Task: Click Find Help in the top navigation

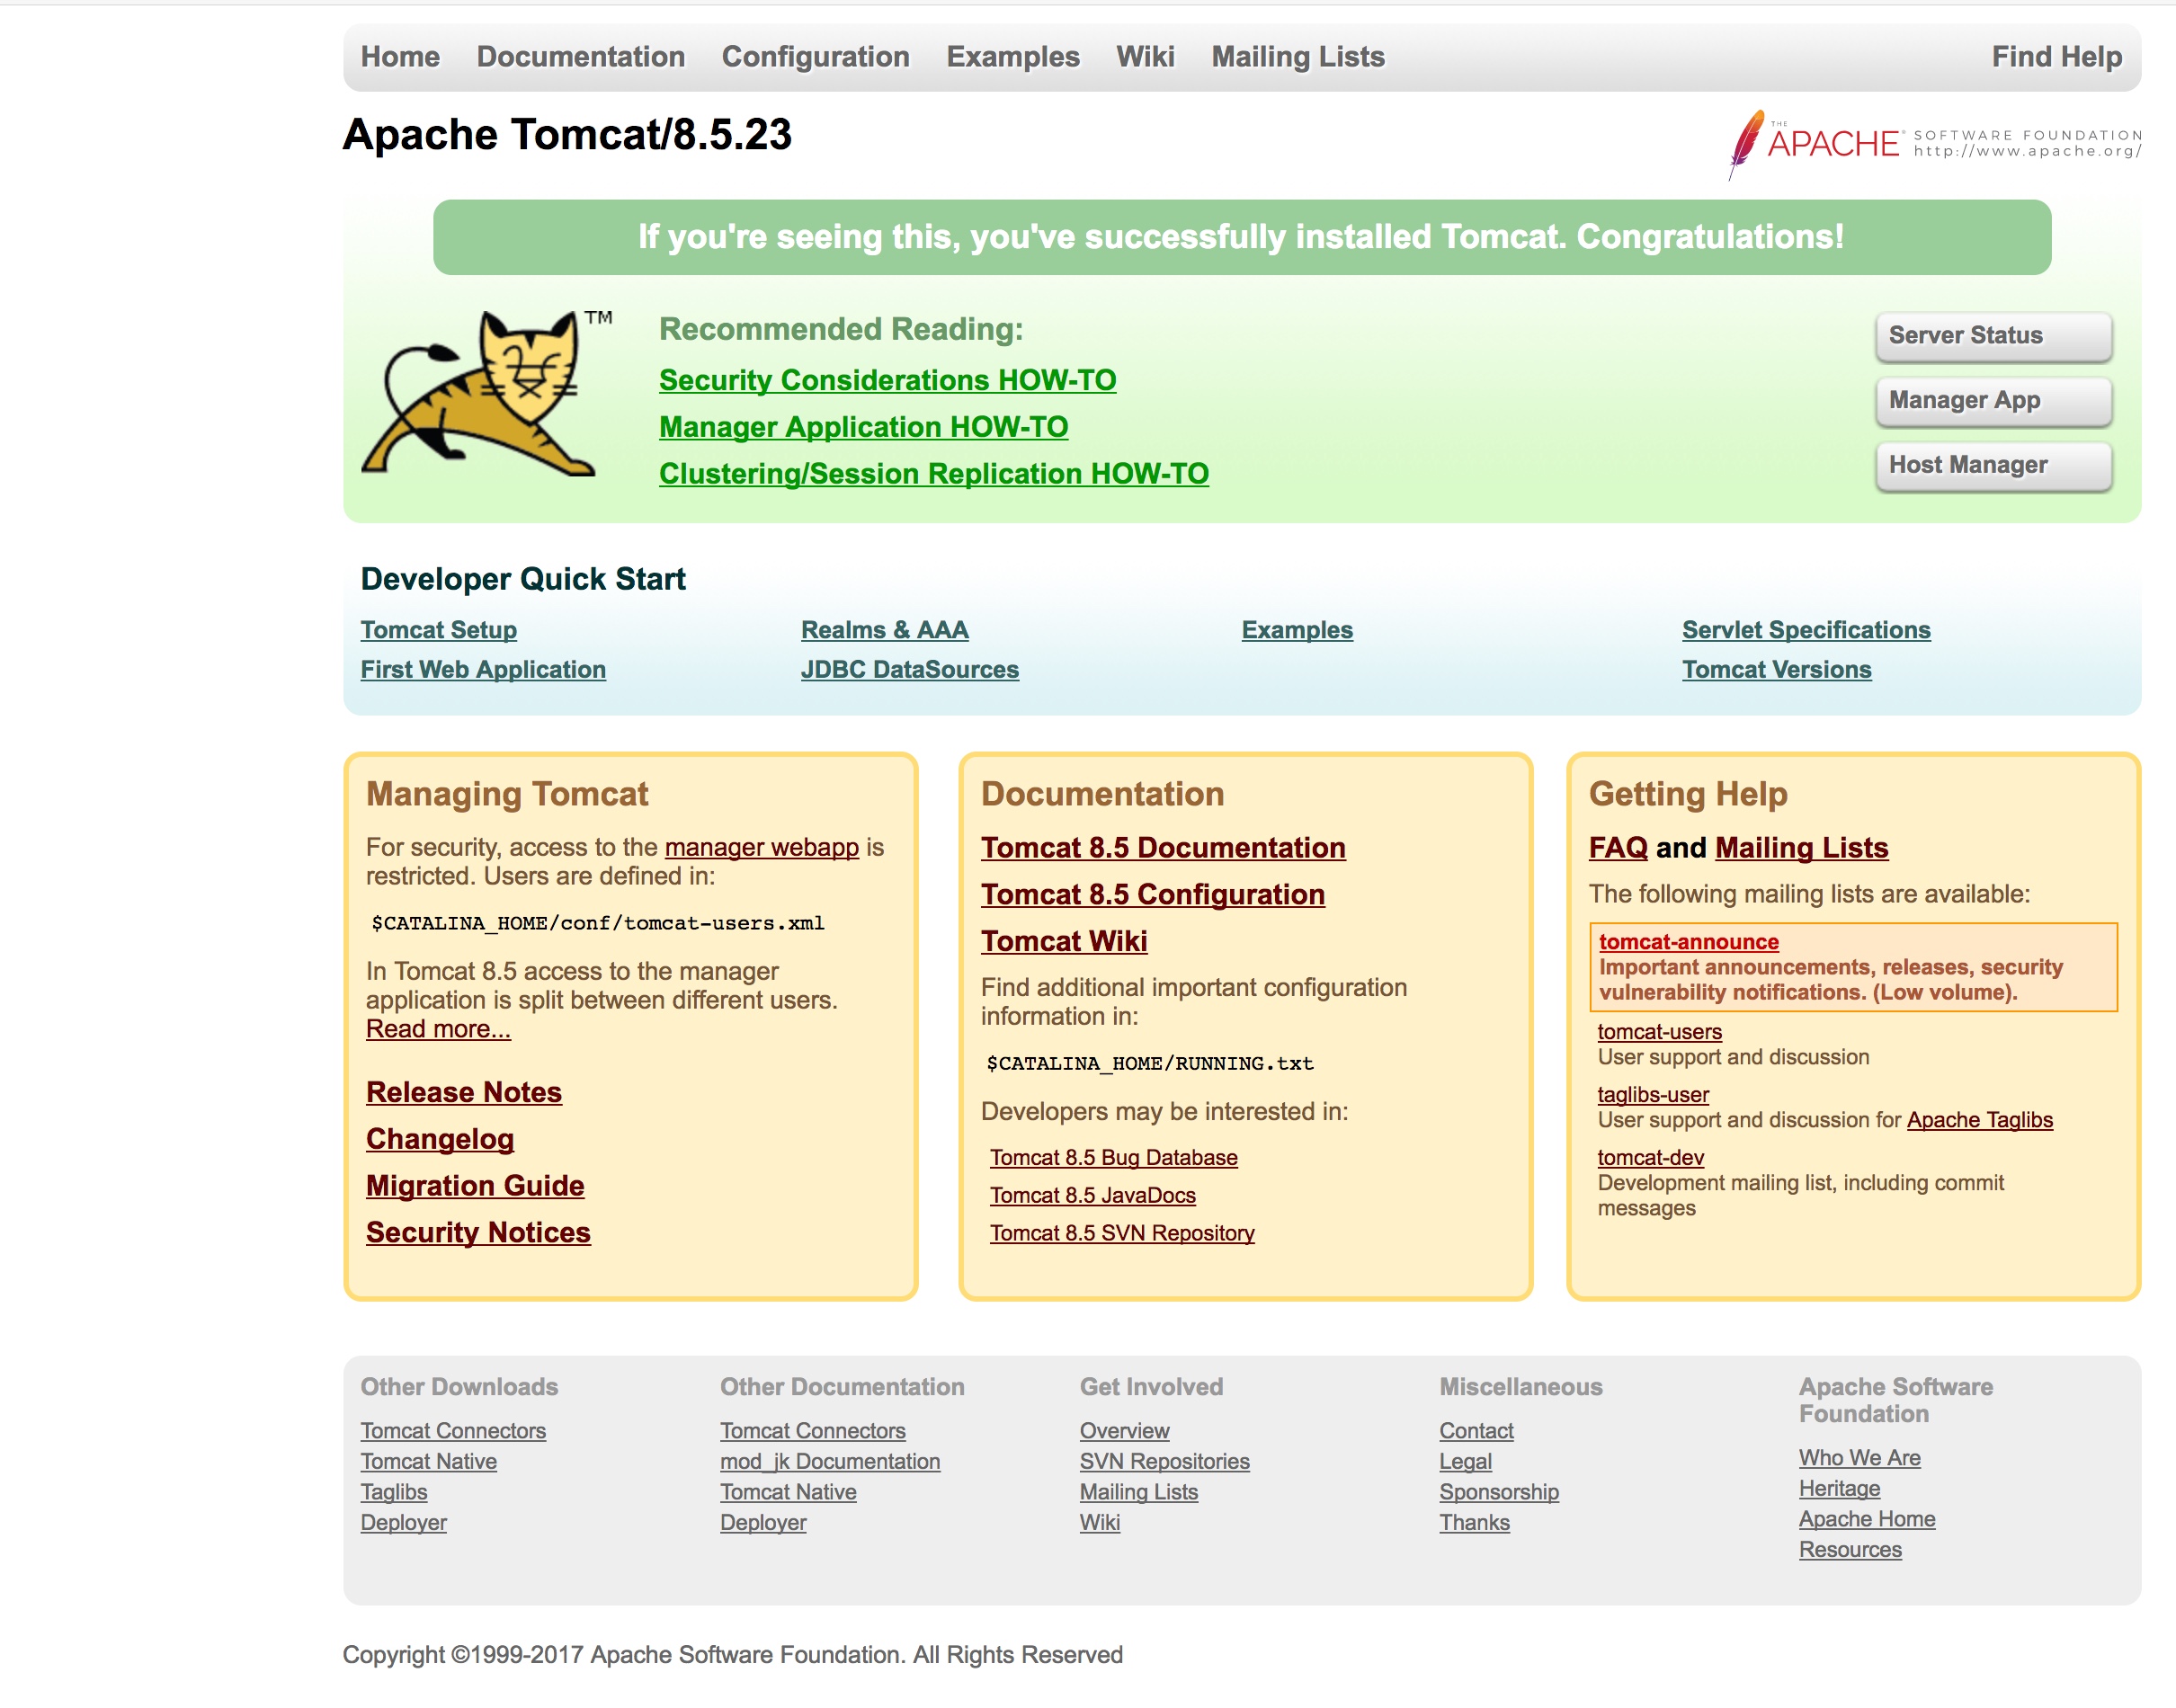Action: [x=2056, y=57]
